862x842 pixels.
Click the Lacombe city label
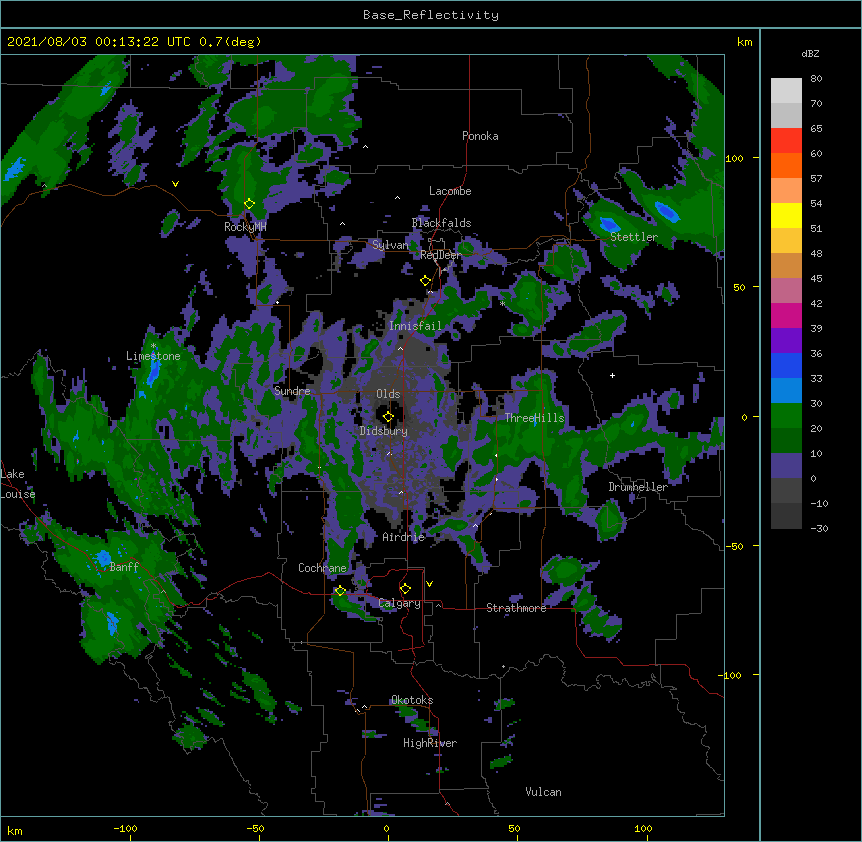tap(450, 191)
